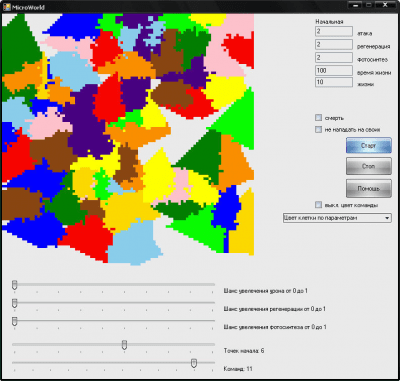The width and height of the screenshot is (400, 381).
Task: Click the фотосинтез input field
Action: (334, 57)
